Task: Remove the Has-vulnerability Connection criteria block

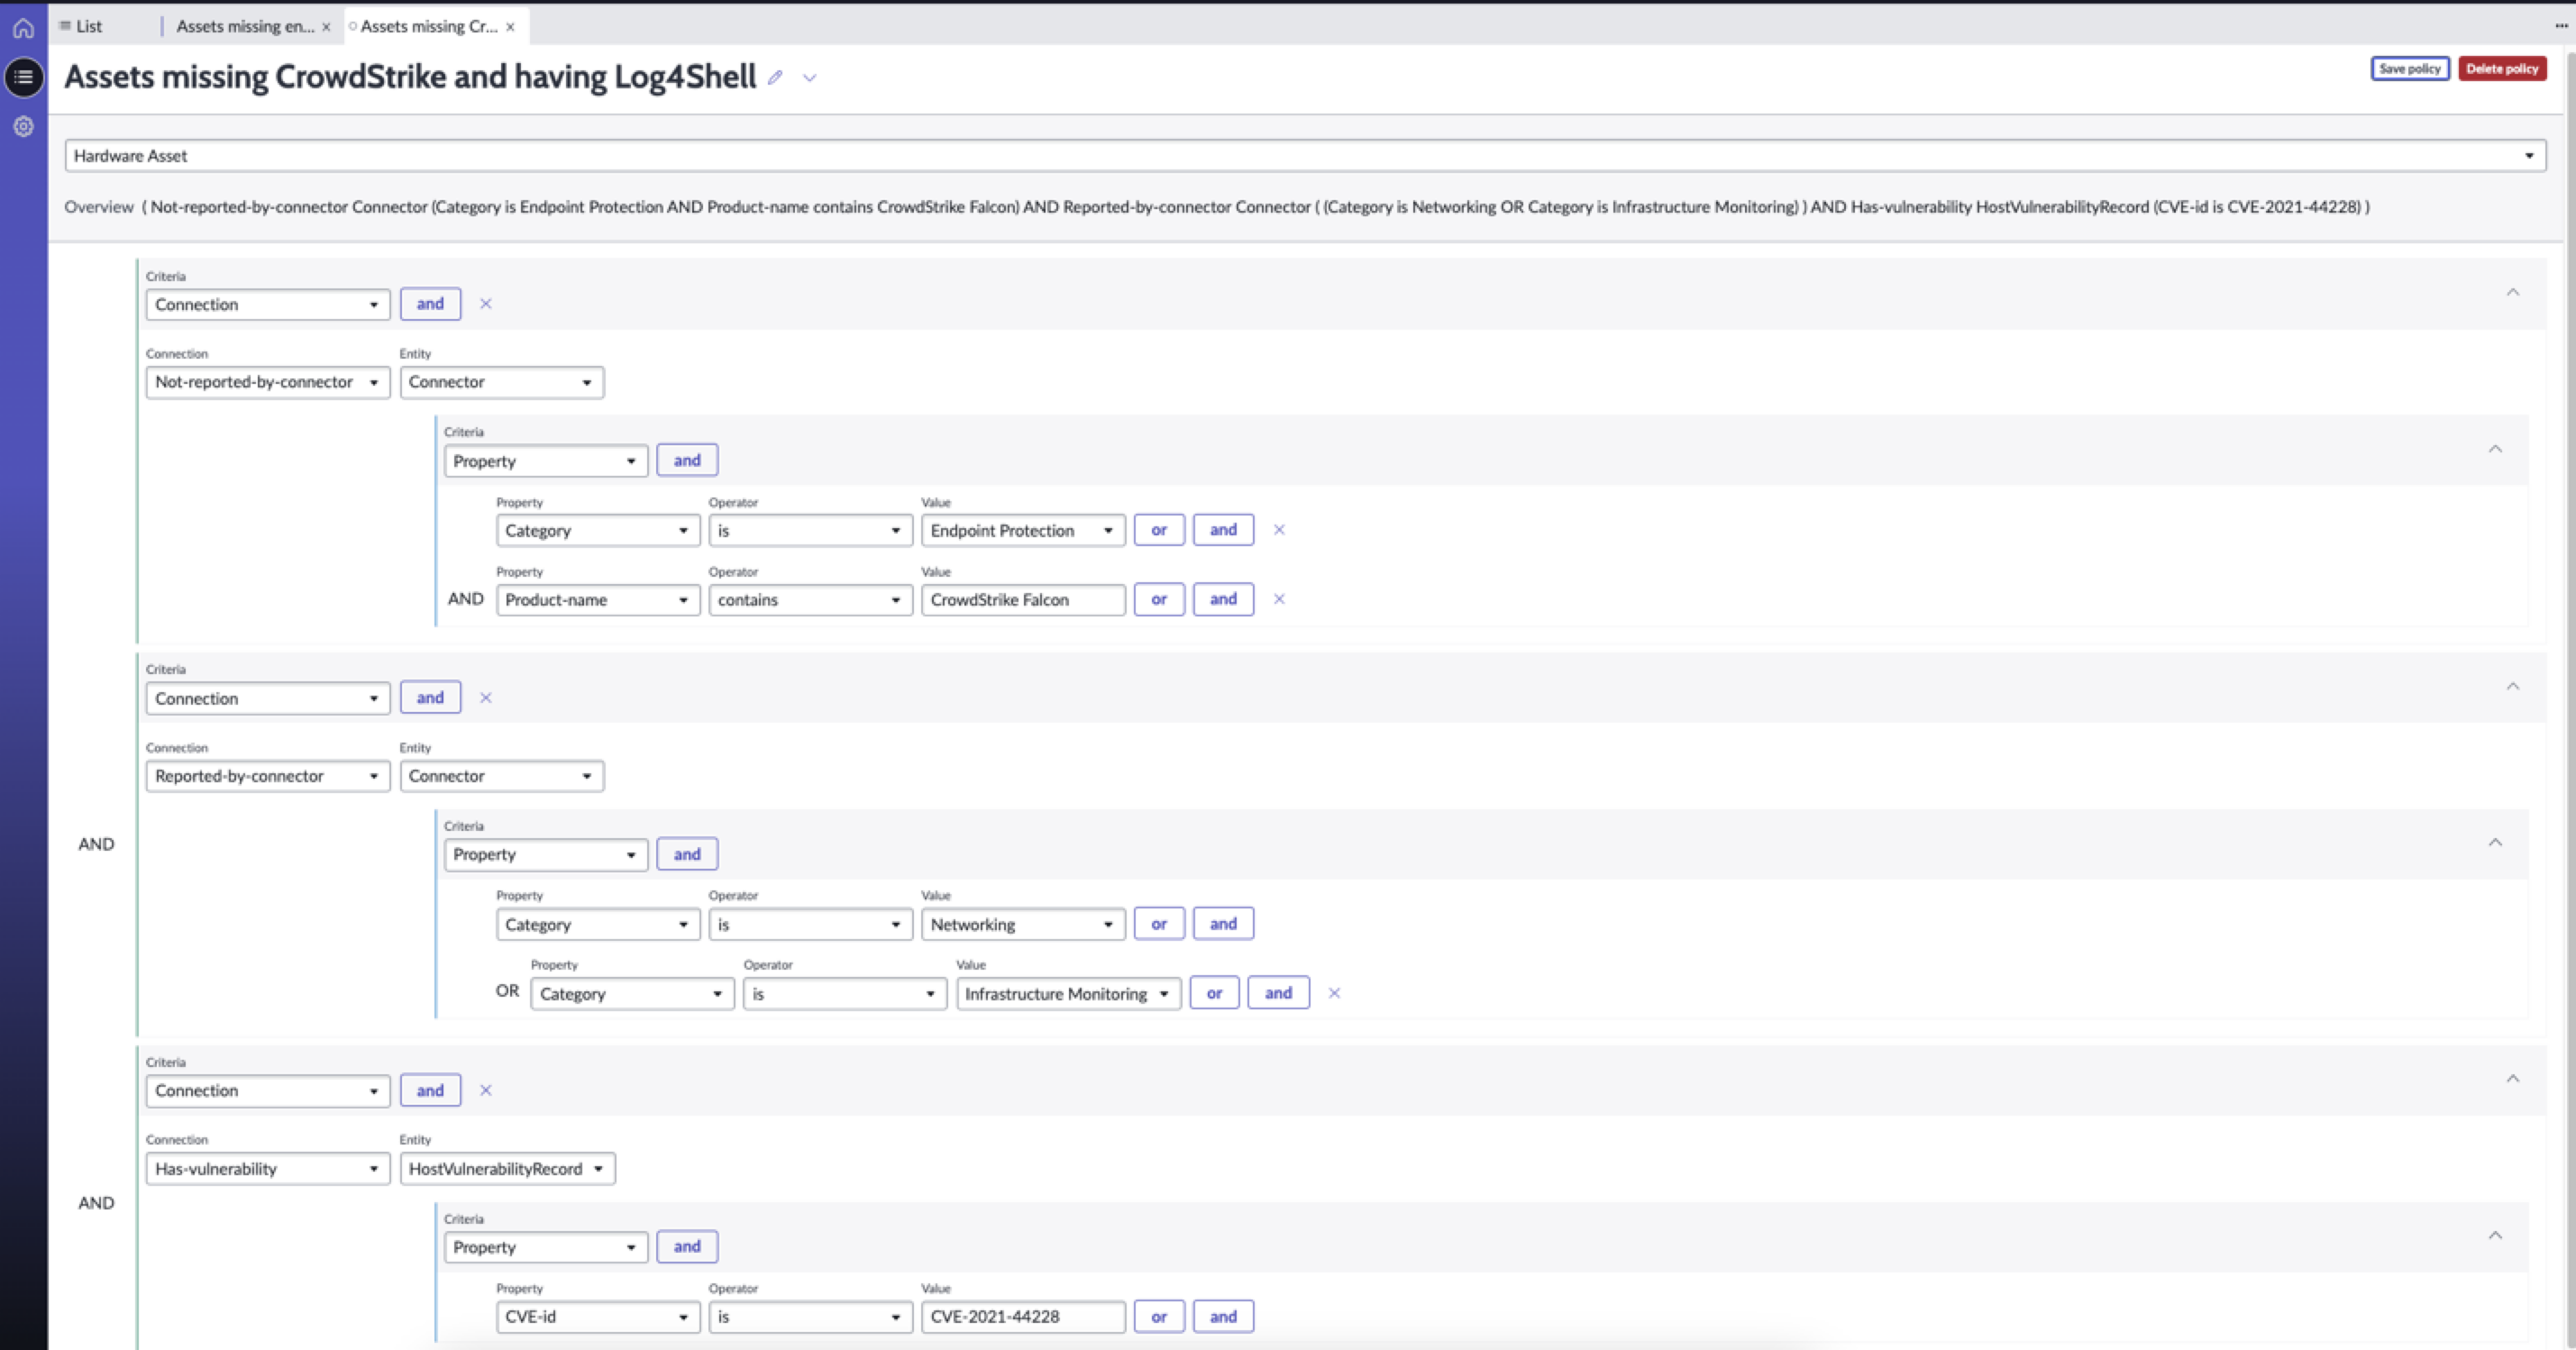Action: click(486, 1091)
